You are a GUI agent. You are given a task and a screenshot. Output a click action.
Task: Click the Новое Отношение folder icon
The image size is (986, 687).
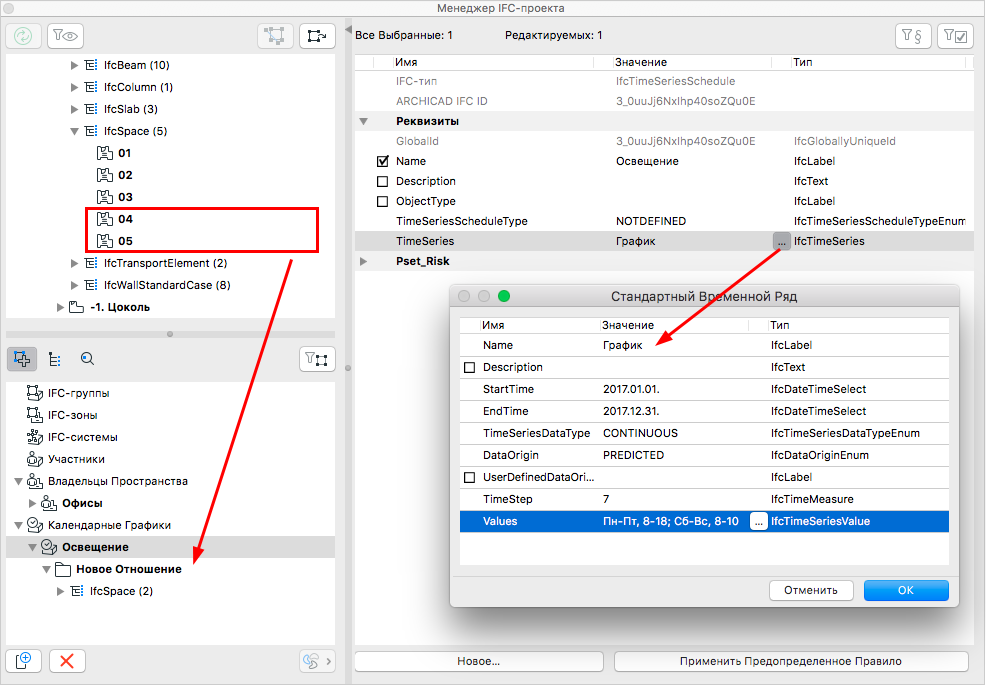point(62,569)
